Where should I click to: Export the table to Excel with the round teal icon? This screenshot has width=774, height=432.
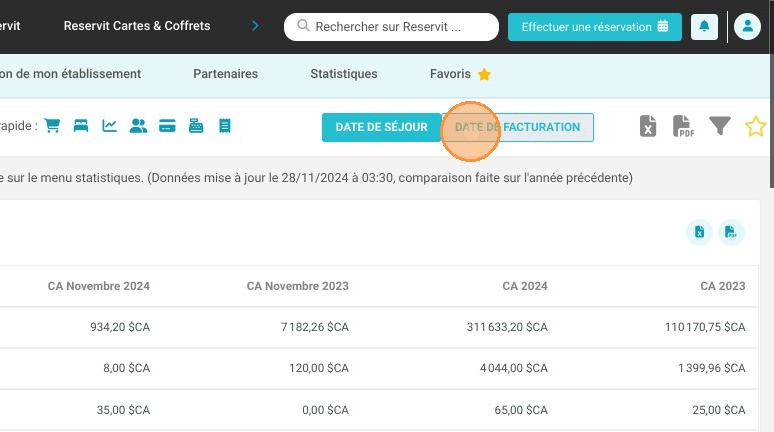pos(699,232)
